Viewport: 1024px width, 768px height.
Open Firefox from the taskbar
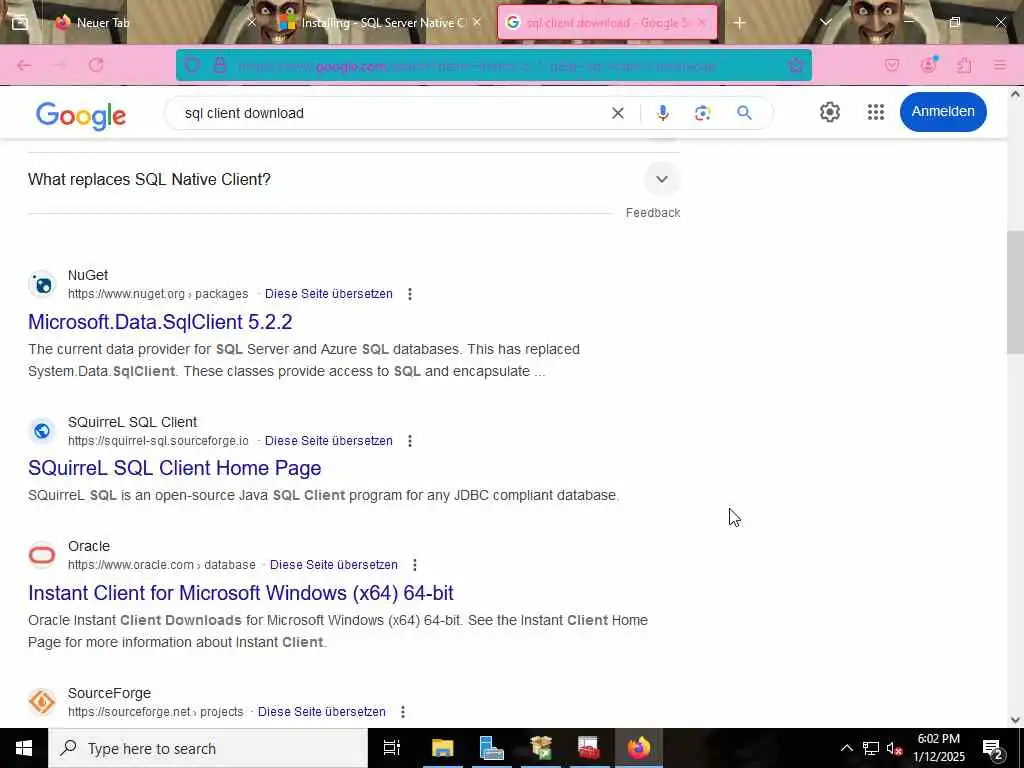tap(639, 748)
